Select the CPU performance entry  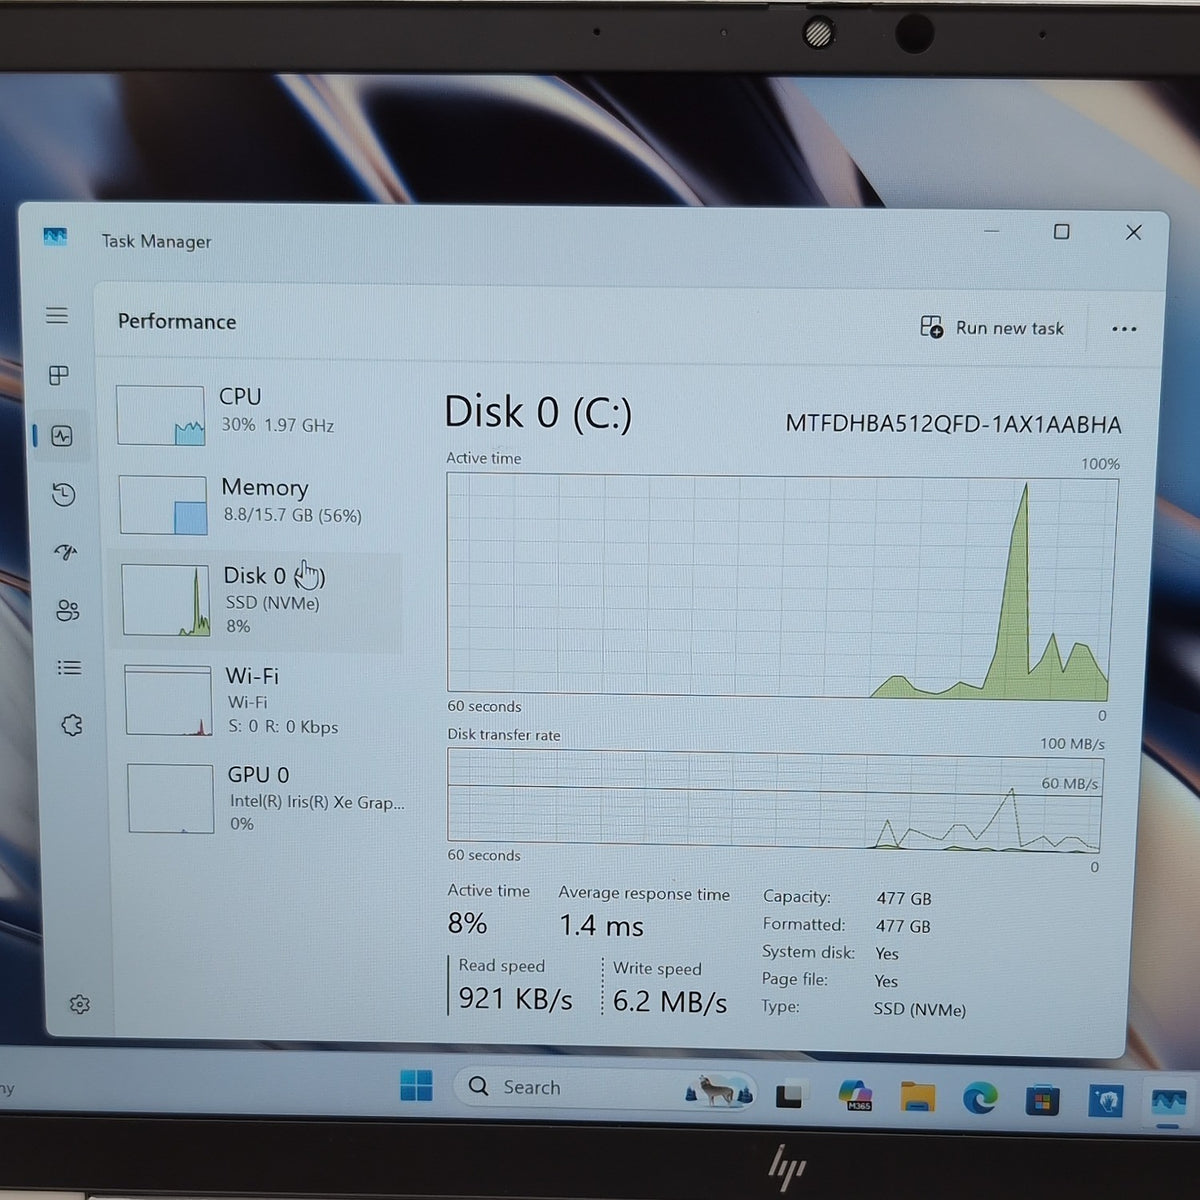257,413
